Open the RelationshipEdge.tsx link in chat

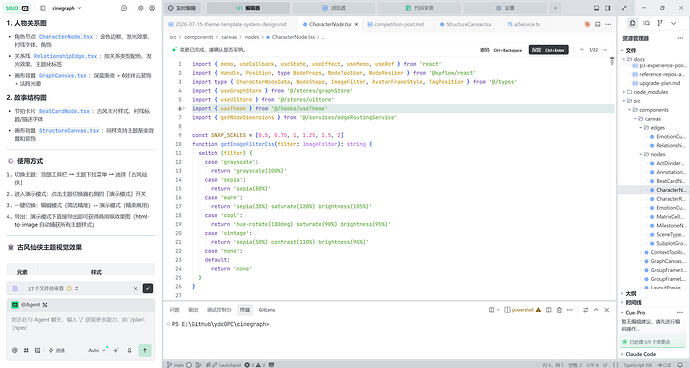[x=65, y=56]
